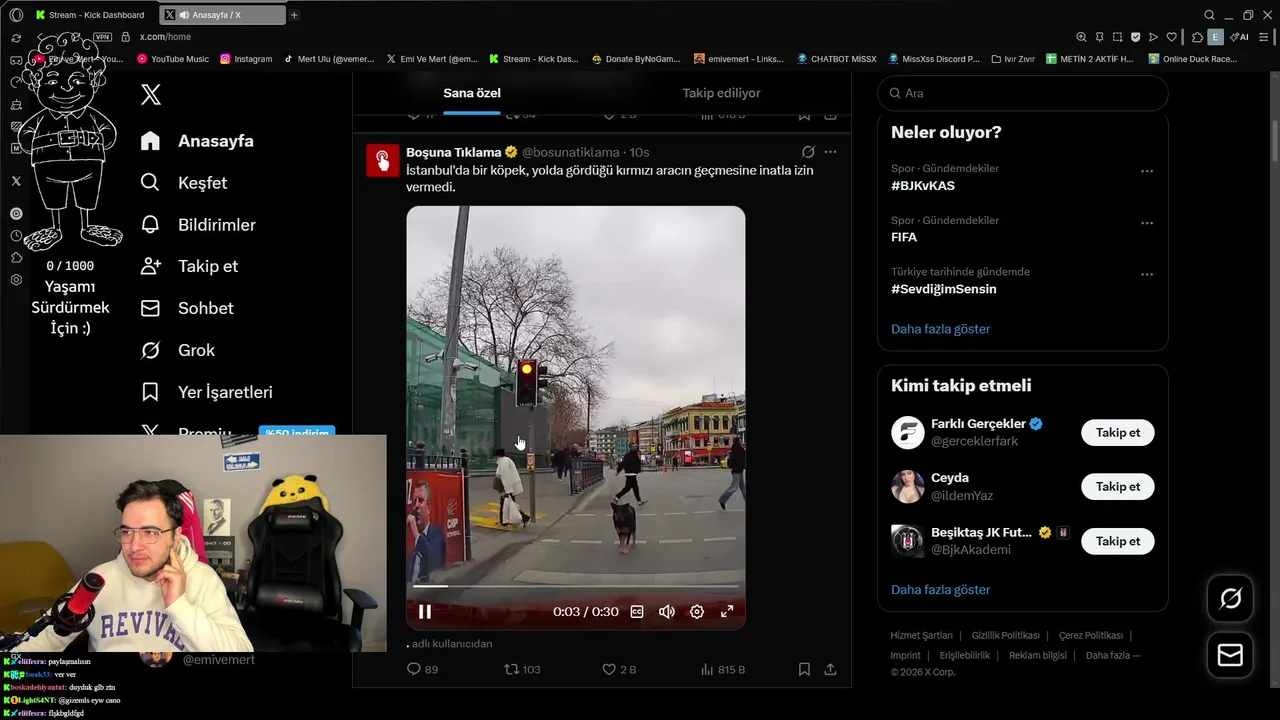1280x720 pixels.
Task: Open browser tab search icon
Action: (1209, 15)
